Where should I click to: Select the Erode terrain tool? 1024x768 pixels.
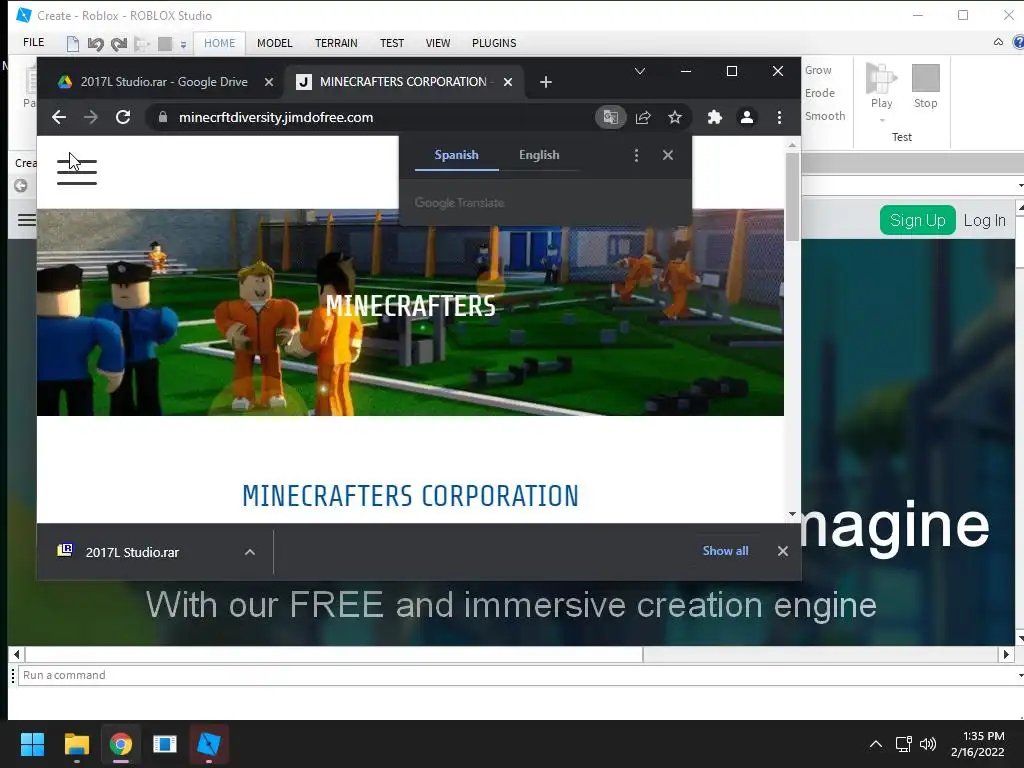(820, 93)
